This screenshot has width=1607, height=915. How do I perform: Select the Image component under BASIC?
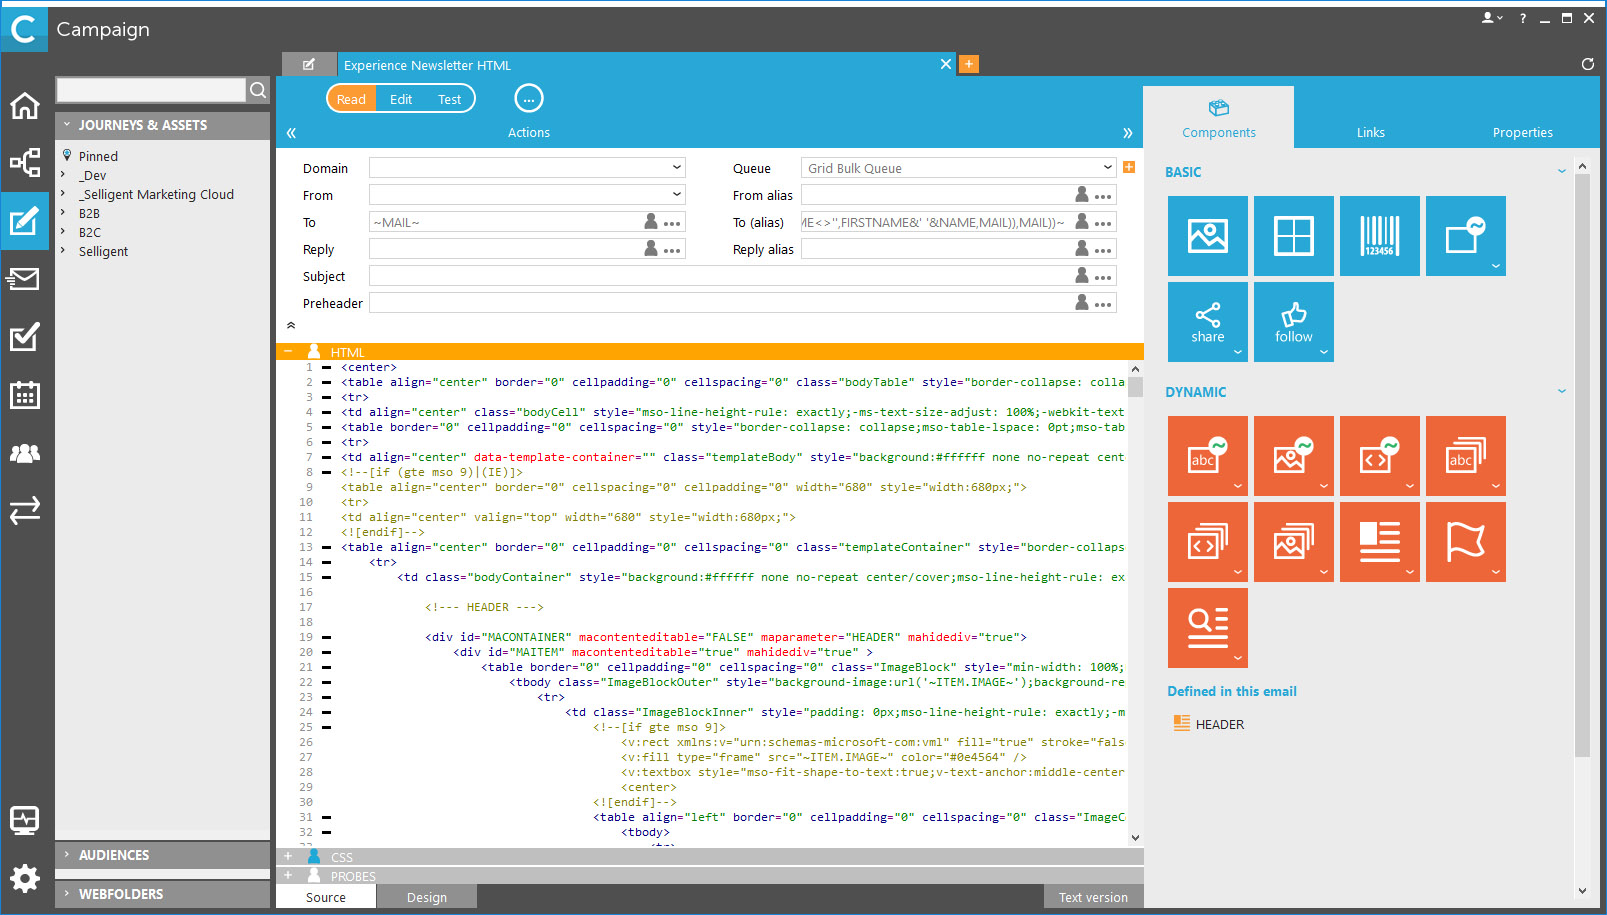click(x=1207, y=236)
